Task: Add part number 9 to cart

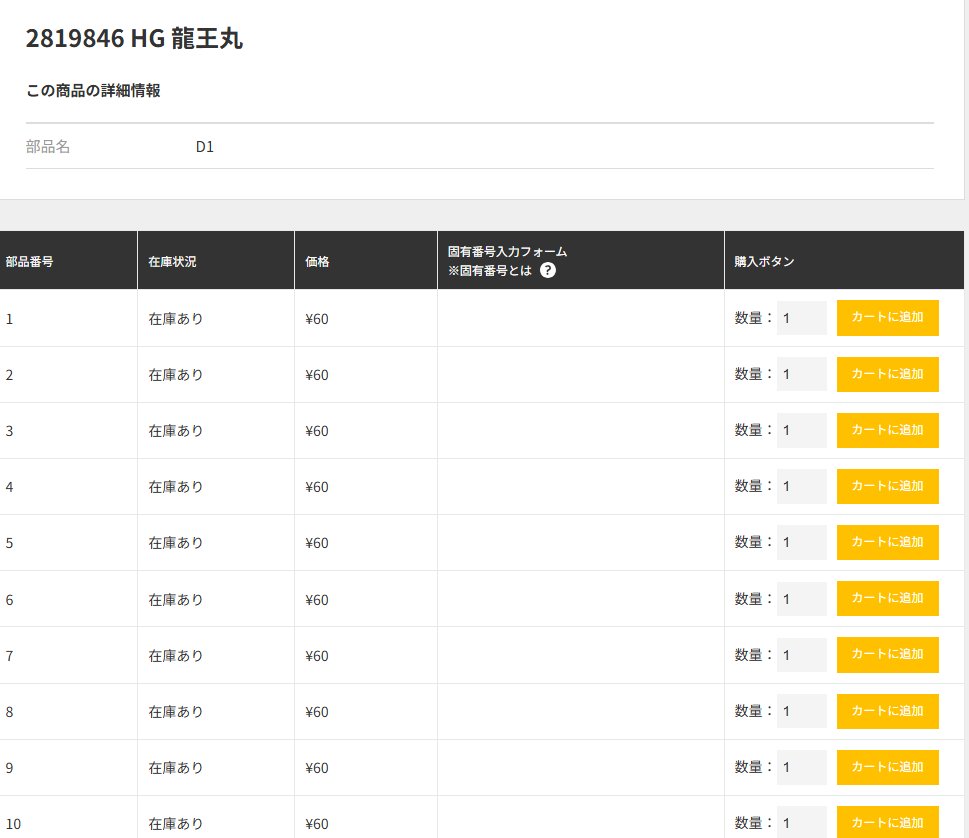Action: click(x=887, y=767)
